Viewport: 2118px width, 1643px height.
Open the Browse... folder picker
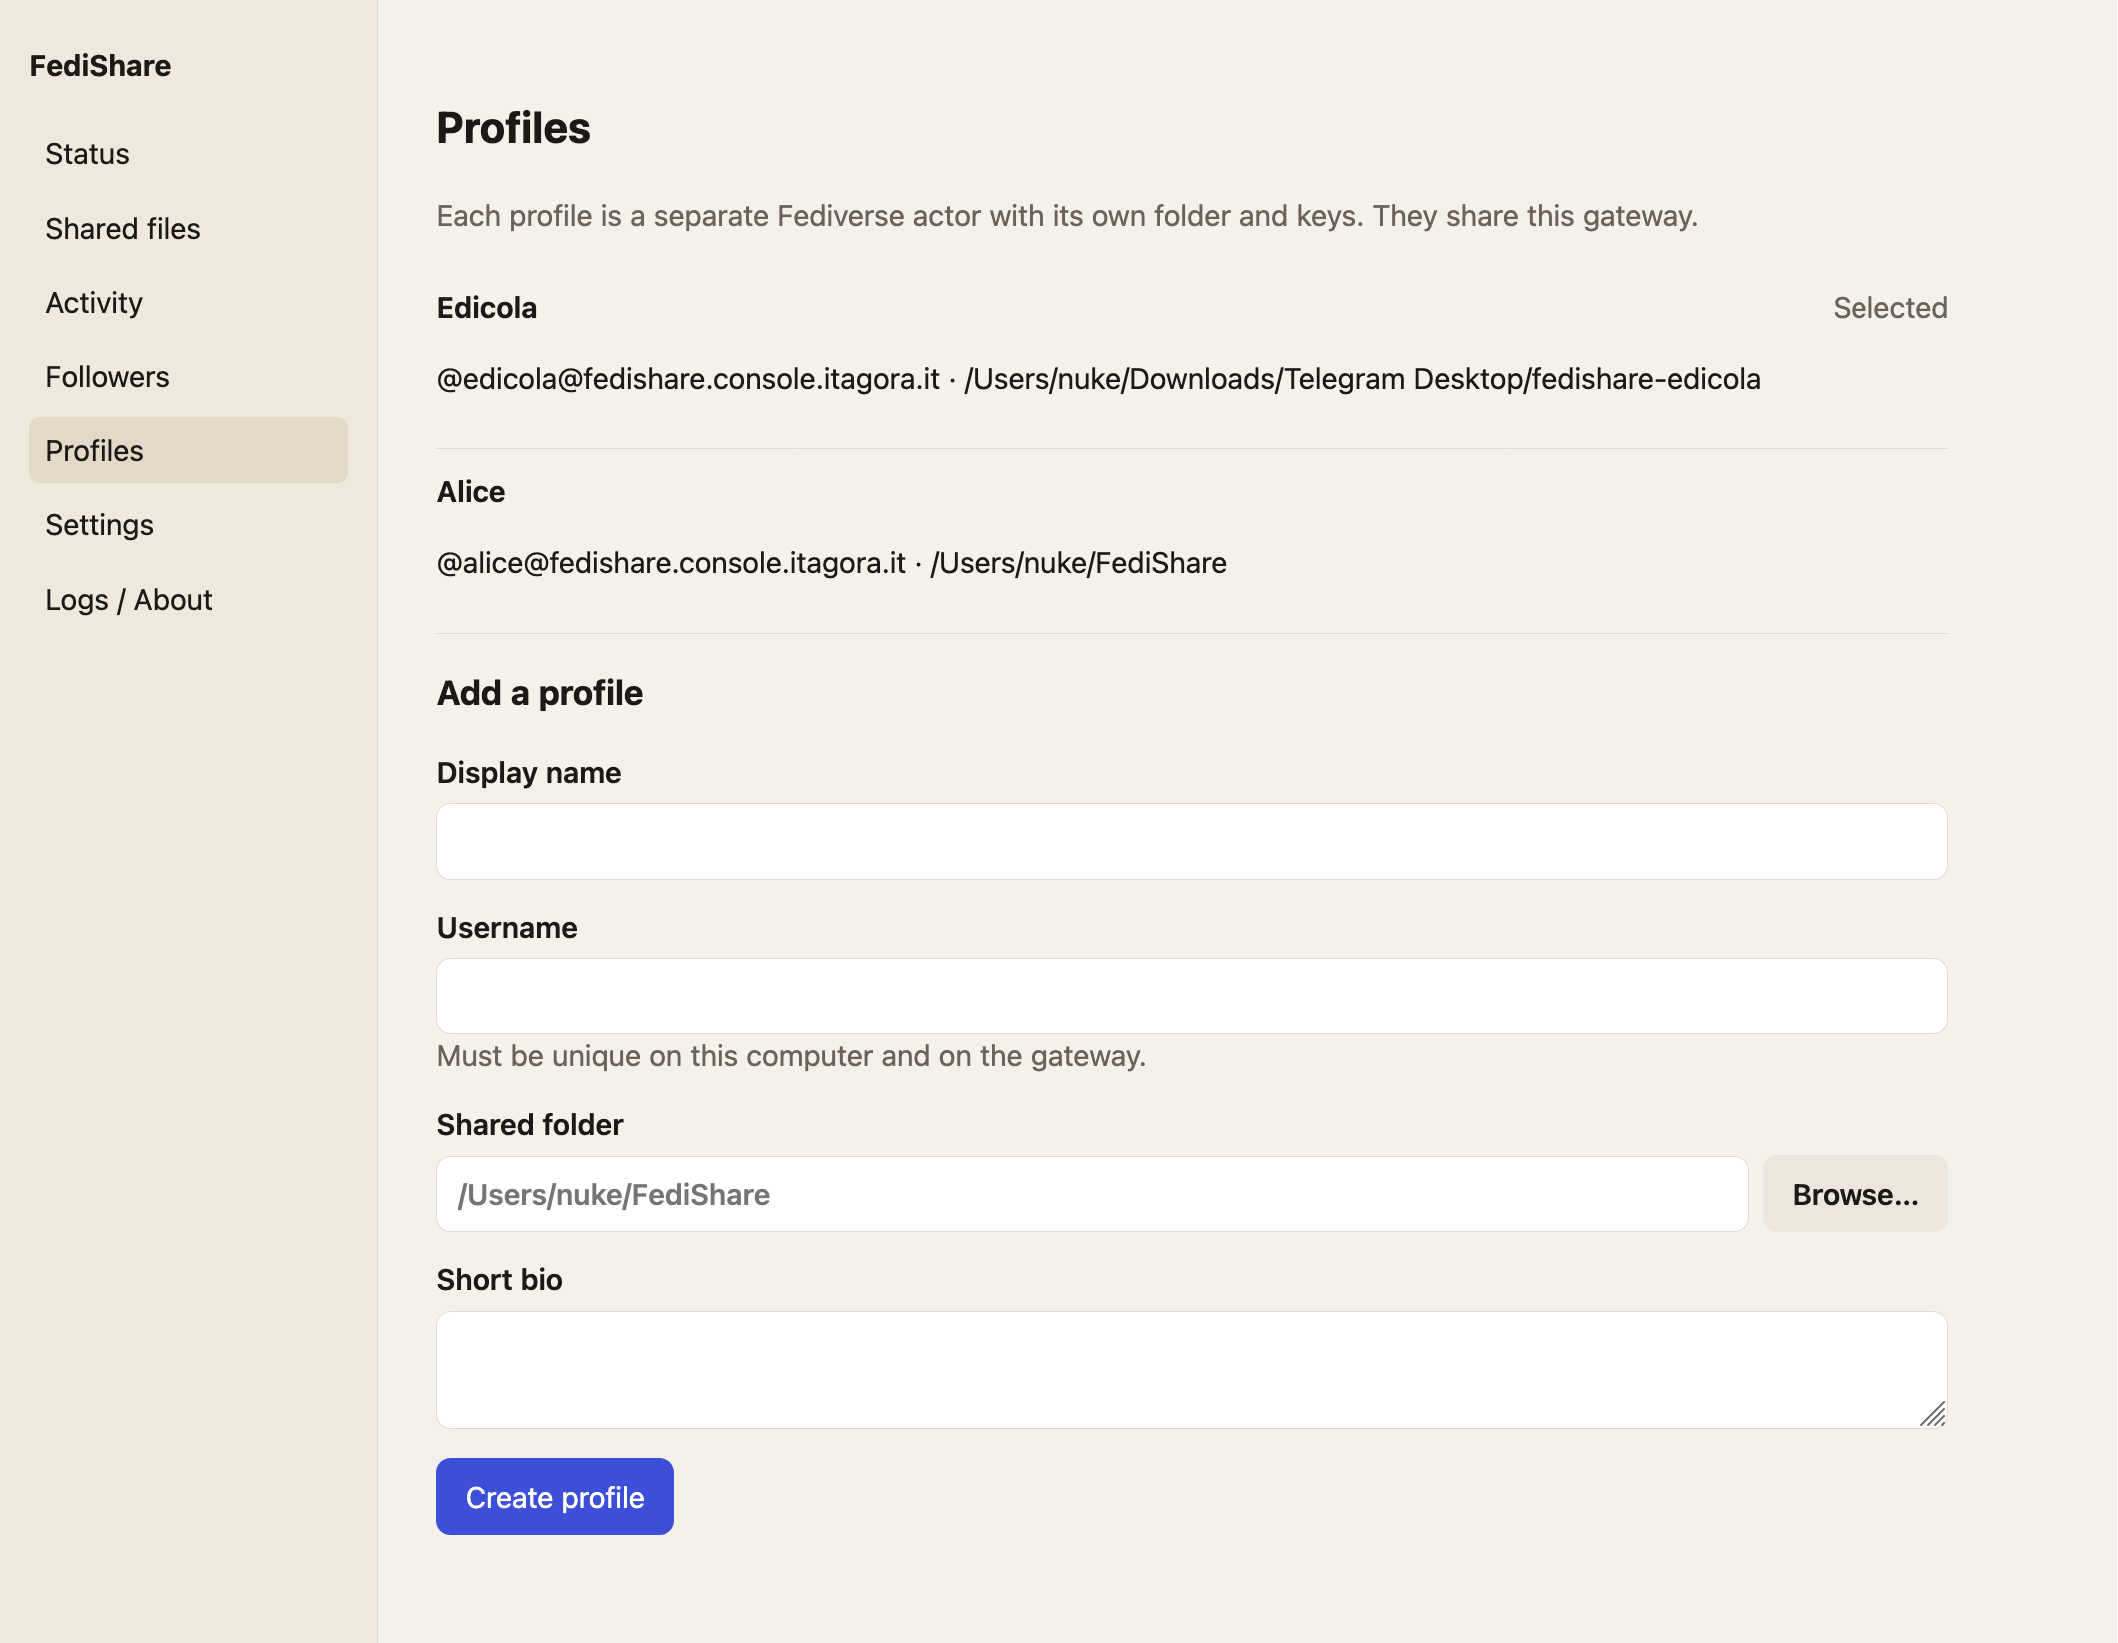pos(1855,1195)
